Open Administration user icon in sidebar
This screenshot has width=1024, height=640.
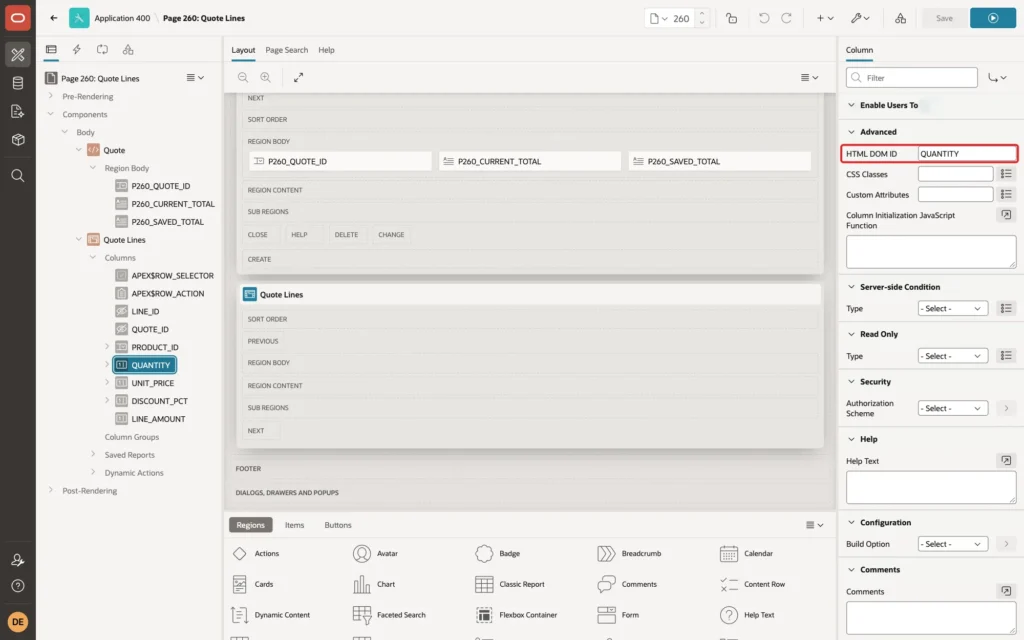coord(18,560)
